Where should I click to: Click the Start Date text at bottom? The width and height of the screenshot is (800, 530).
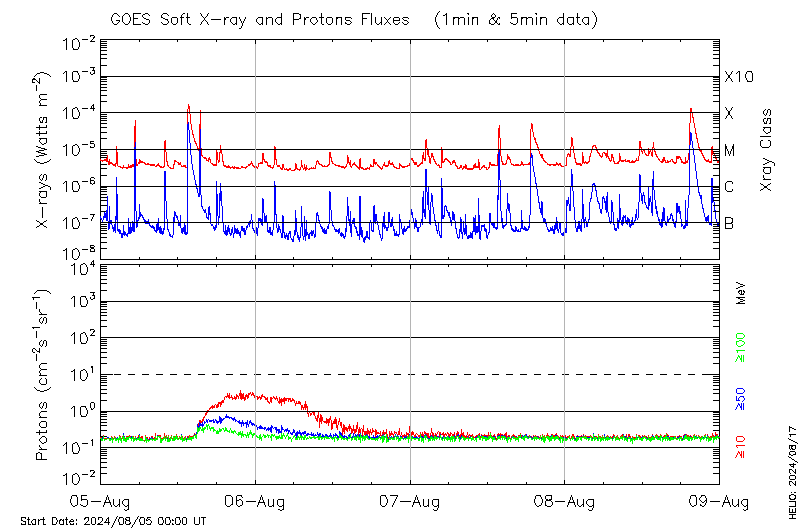(113, 521)
